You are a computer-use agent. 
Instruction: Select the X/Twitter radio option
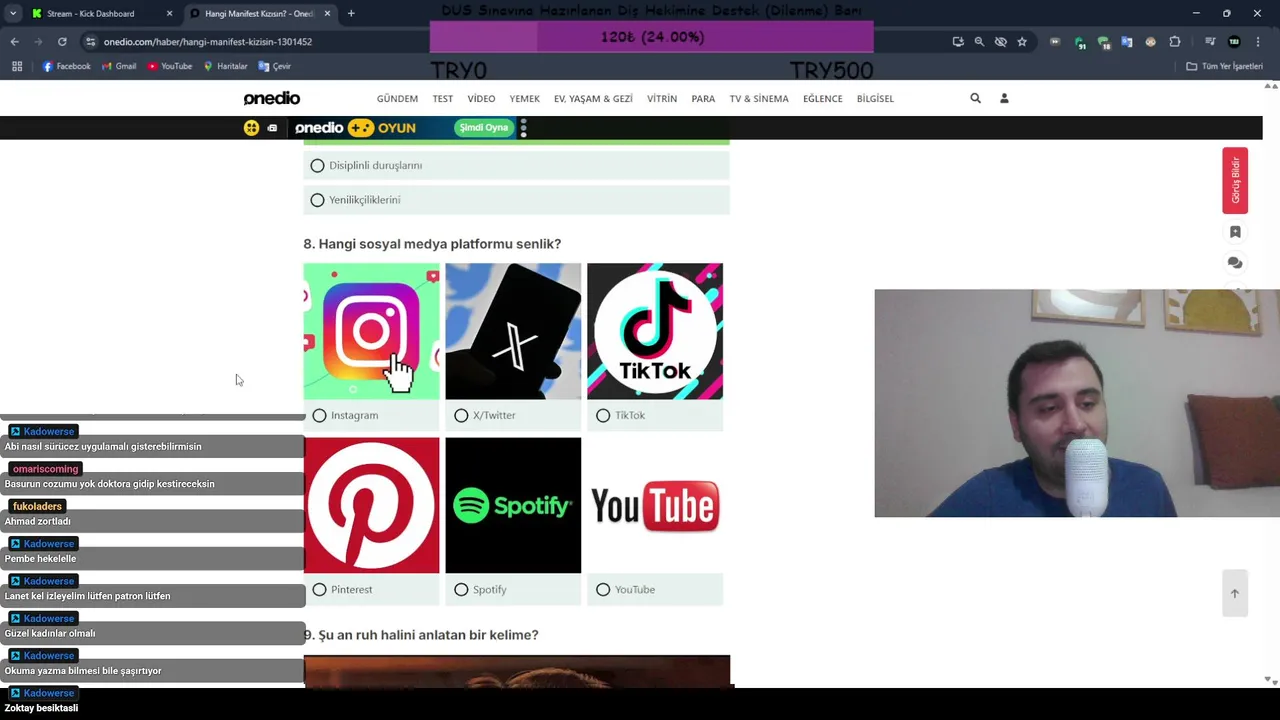461,415
